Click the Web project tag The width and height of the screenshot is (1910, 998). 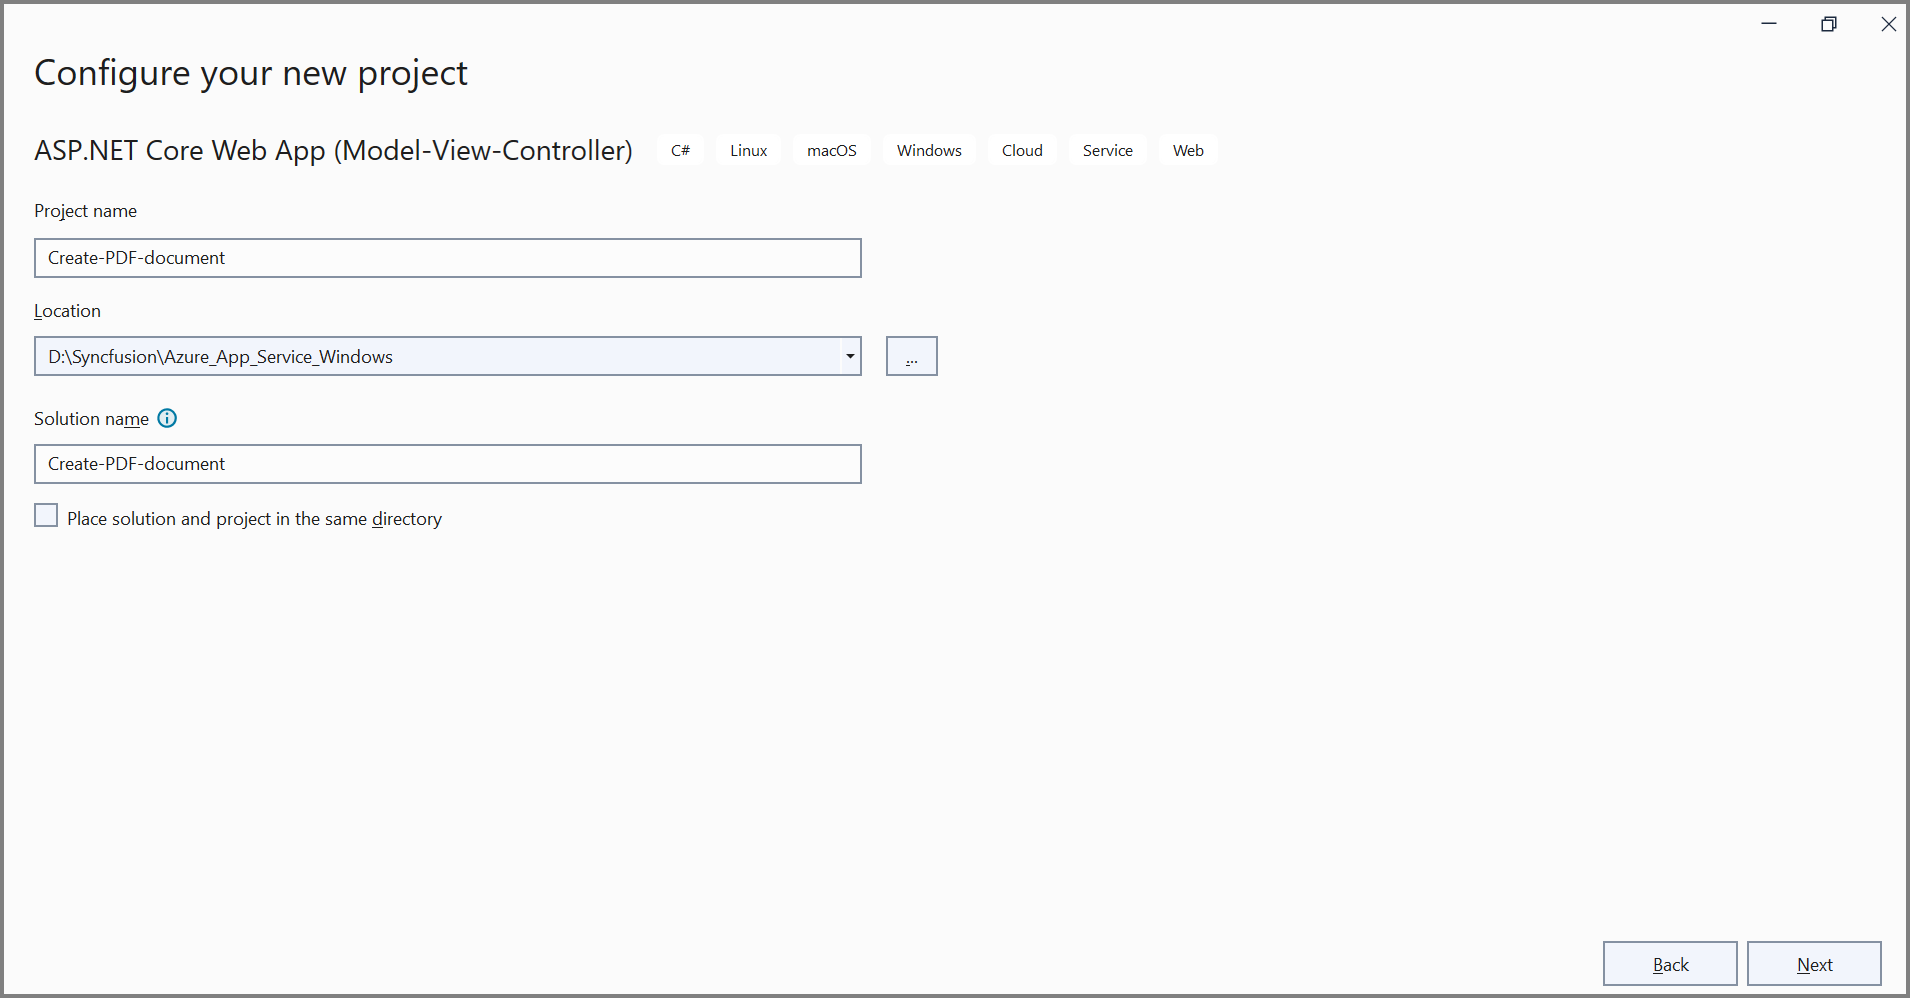(1187, 150)
